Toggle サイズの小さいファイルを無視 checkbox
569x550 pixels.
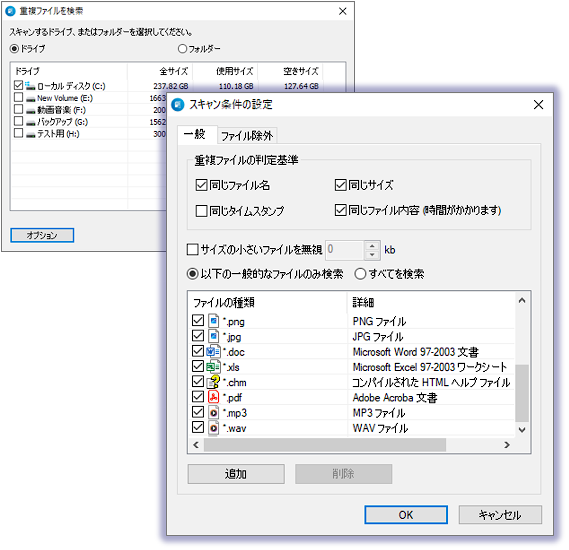(192, 250)
